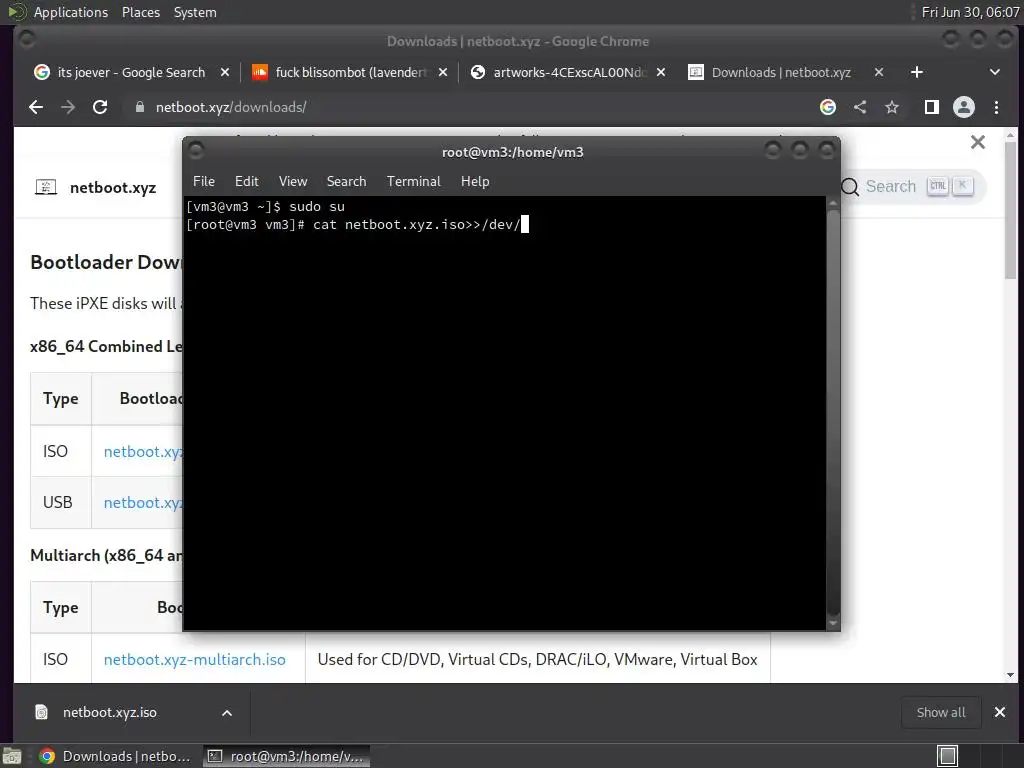Click 'Used for CD/DVD, Virtual CDs' description text
The image size is (1024, 768).
click(537, 660)
